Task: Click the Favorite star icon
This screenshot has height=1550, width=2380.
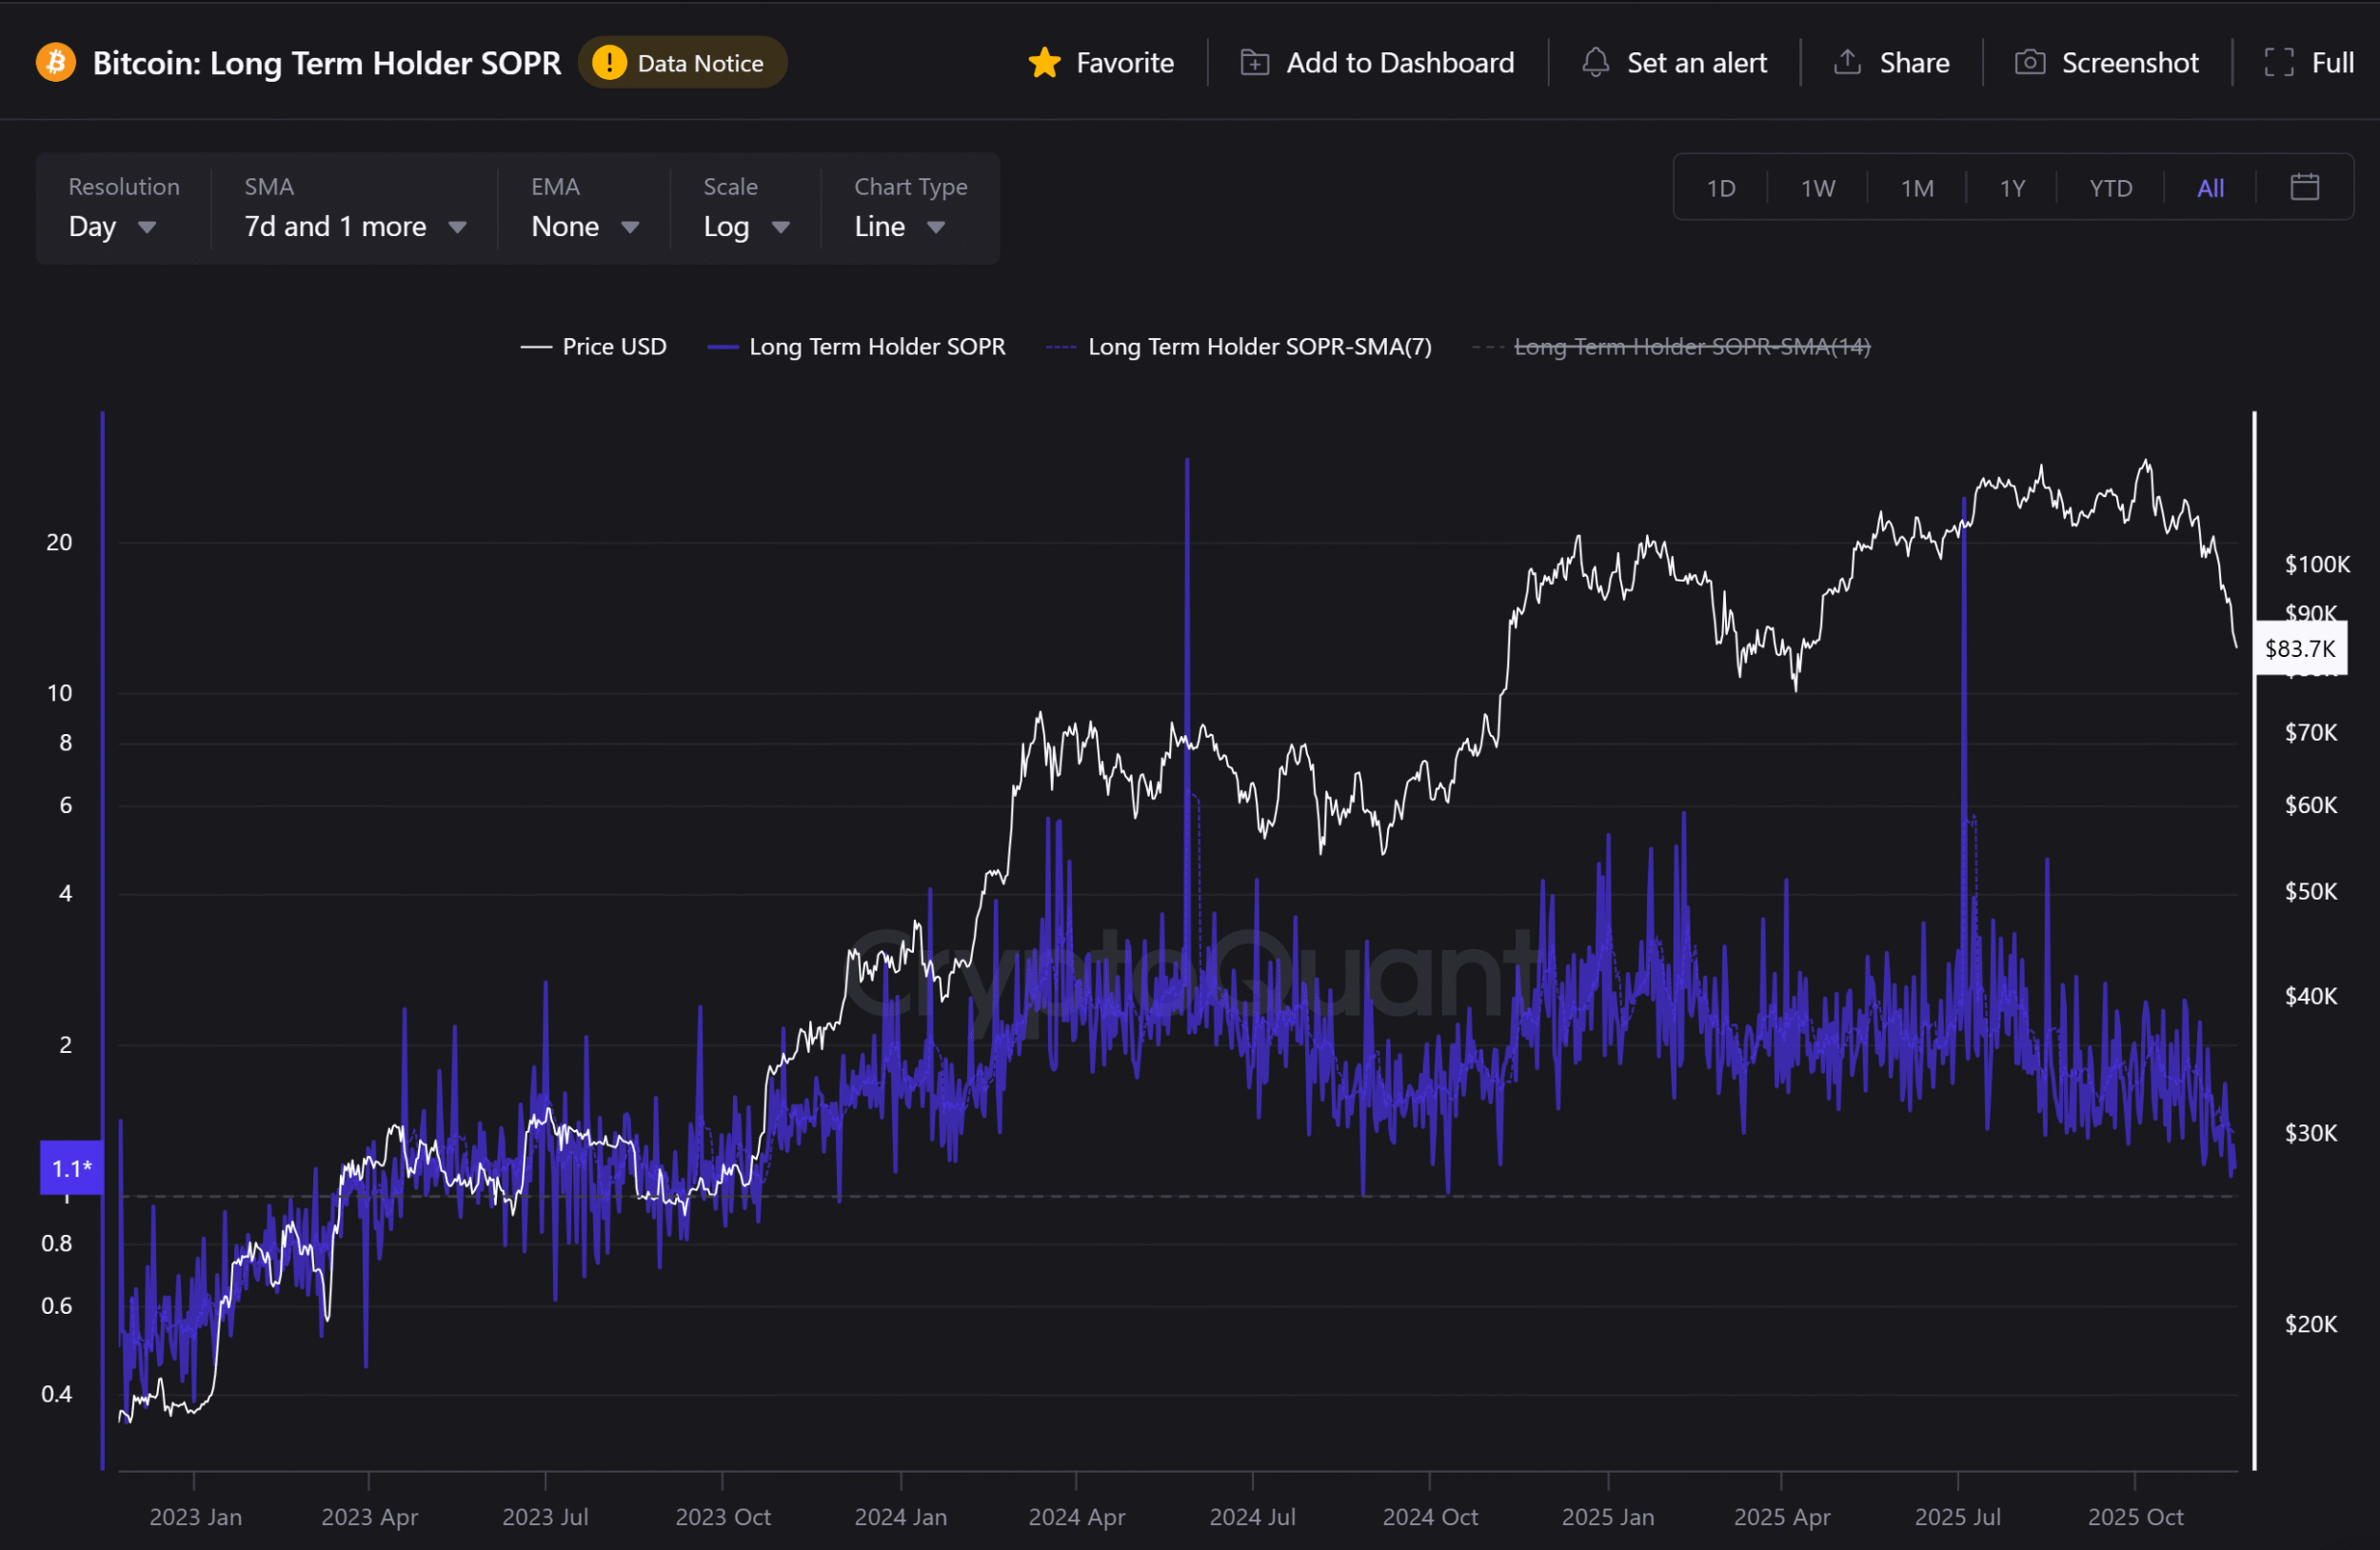Action: 1044,63
